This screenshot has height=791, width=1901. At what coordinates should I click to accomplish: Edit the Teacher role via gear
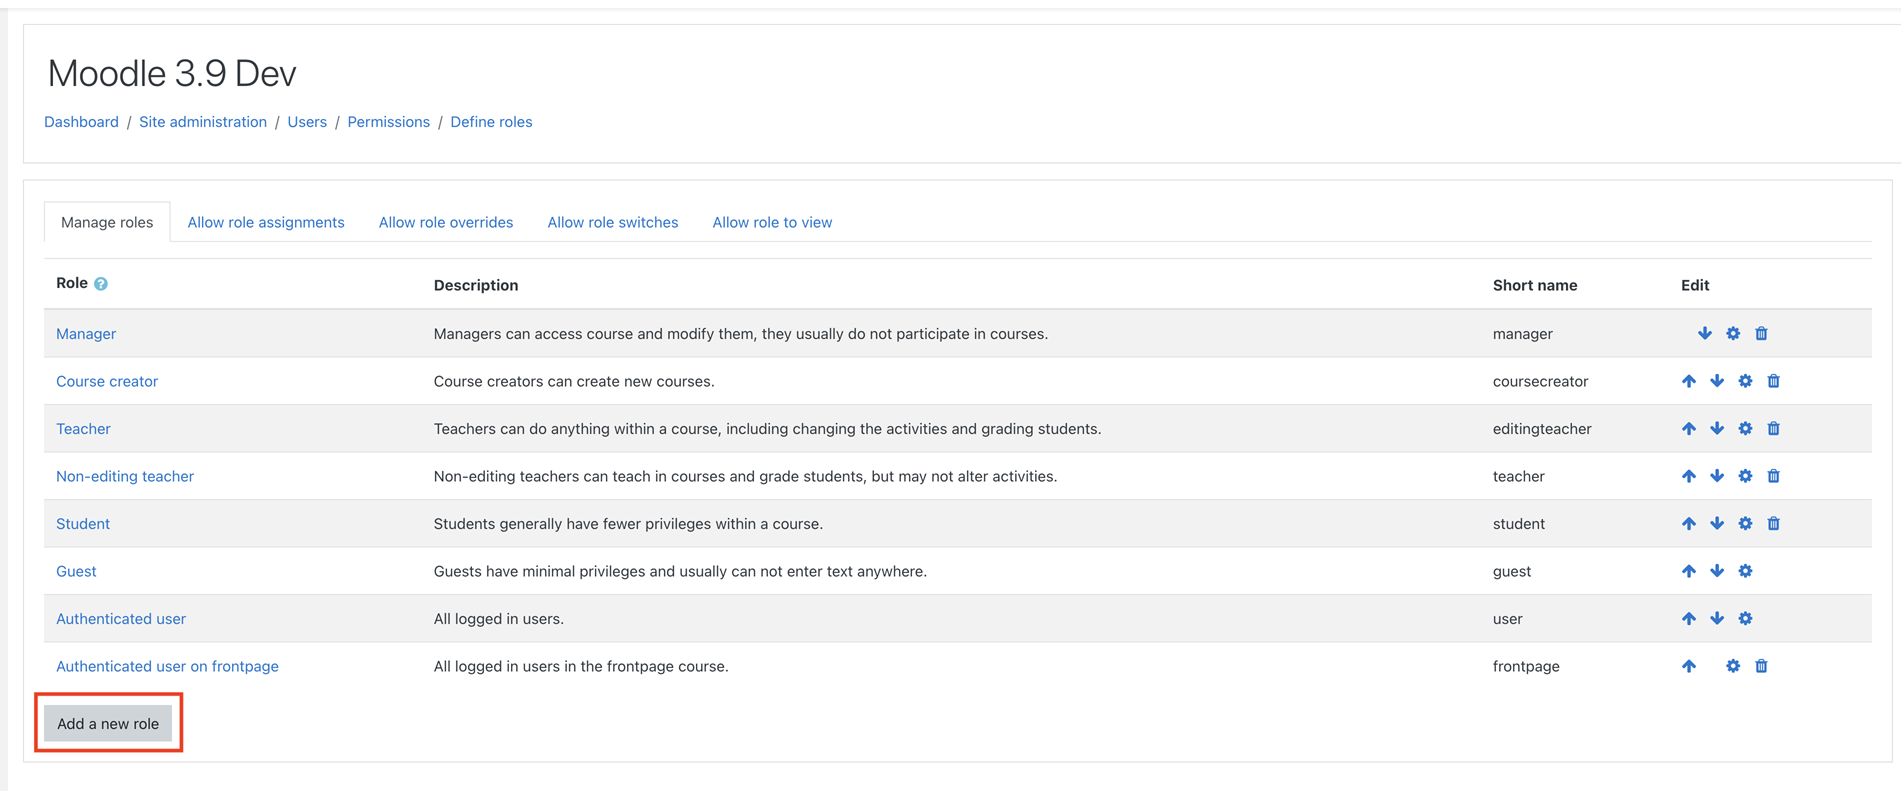point(1745,428)
